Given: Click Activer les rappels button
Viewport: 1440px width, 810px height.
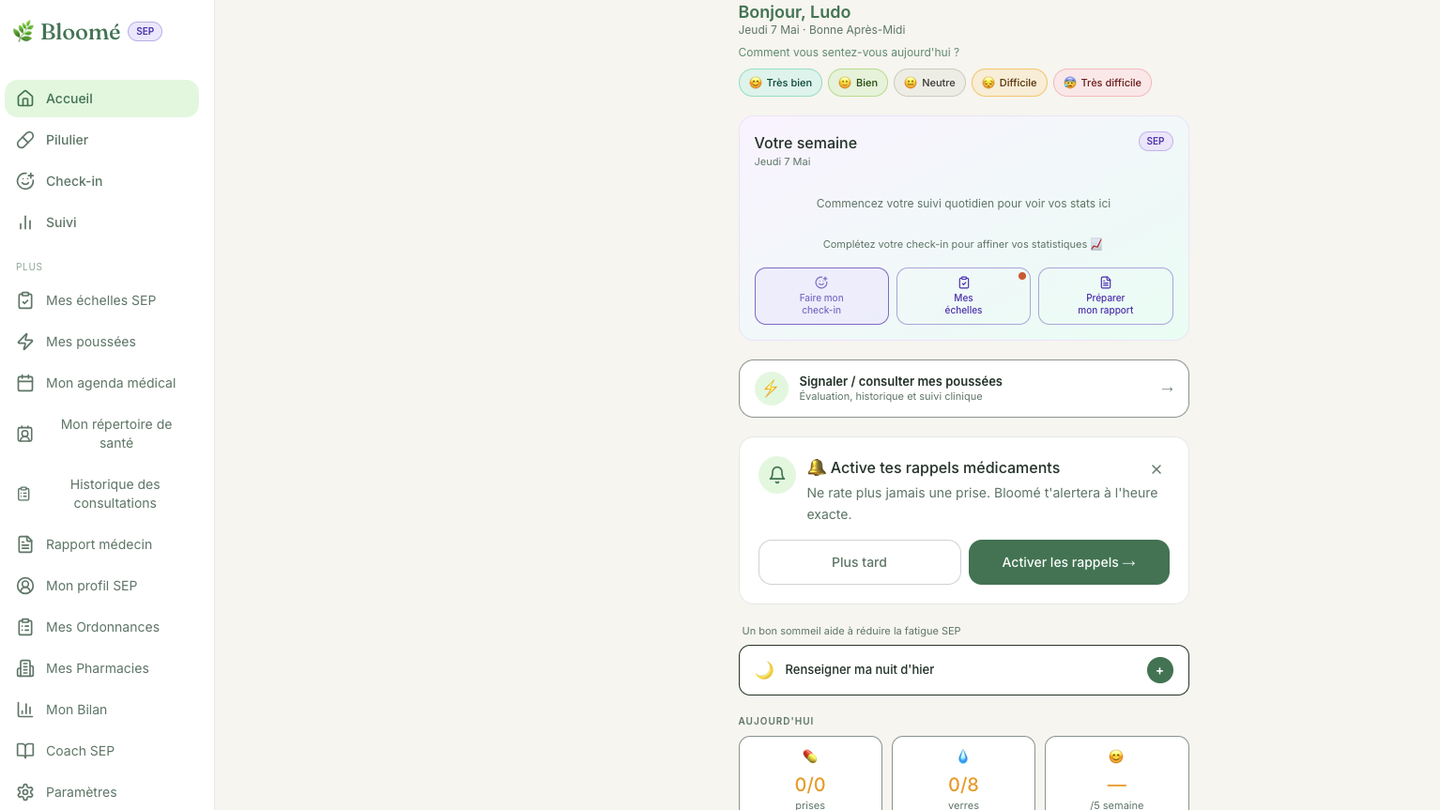Looking at the screenshot, I should click(1069, 562).
